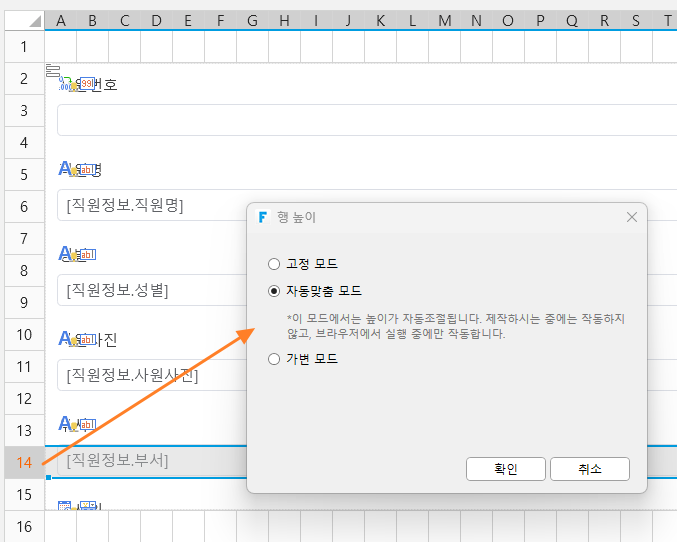Select the 자동맞춤 모드 radio button
The height and width of the screenshot is (542, 677).
click(x=274, y=291)
